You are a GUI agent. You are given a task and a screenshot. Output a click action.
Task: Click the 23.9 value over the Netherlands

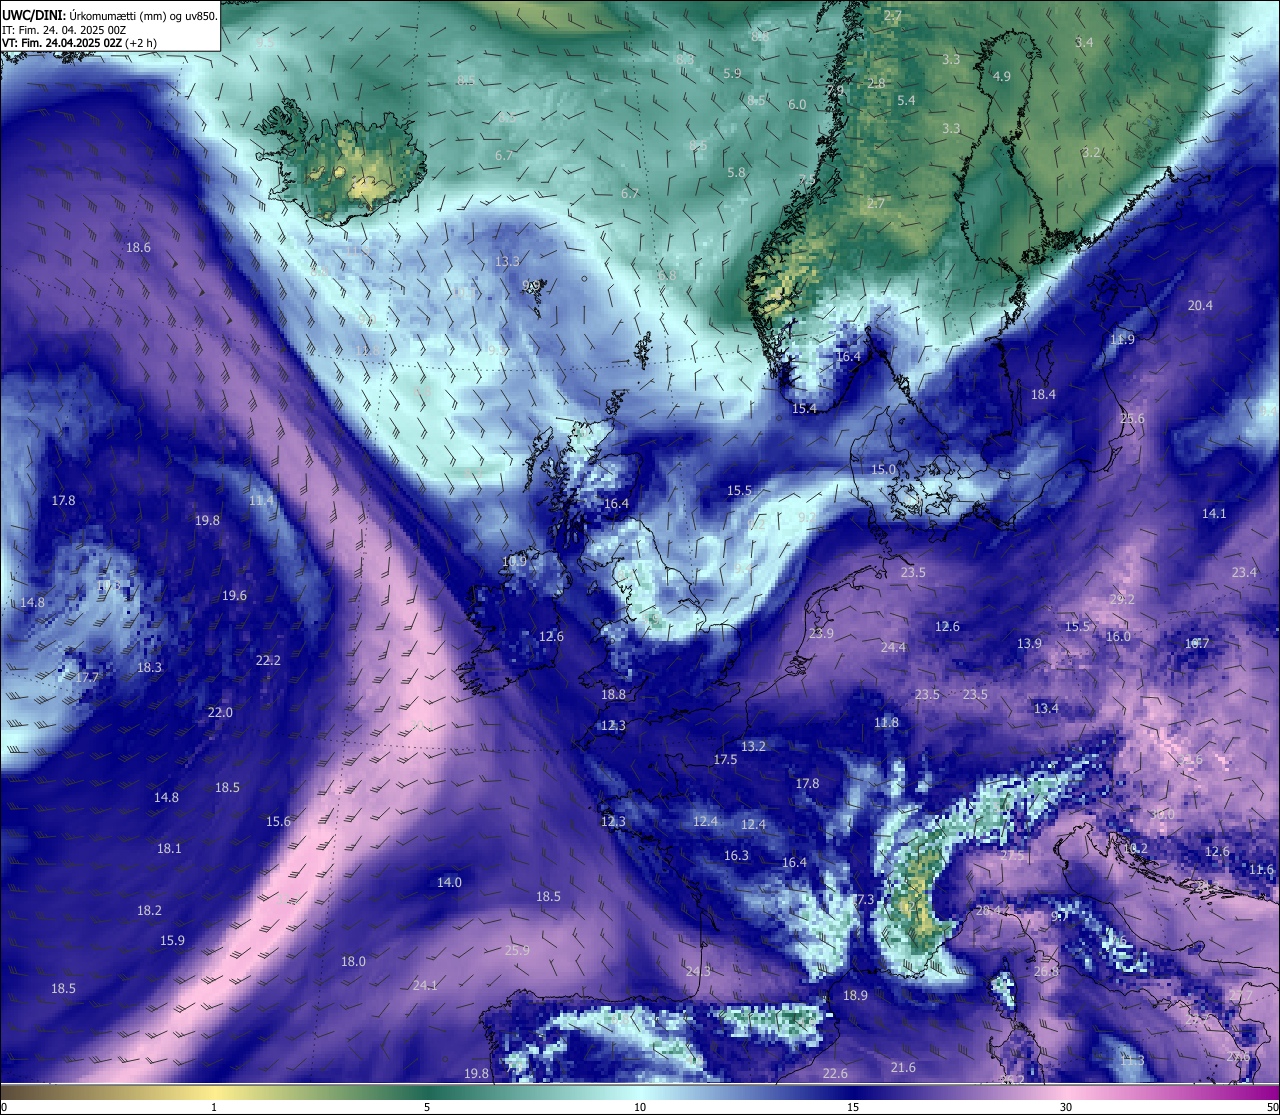(821, 633)
